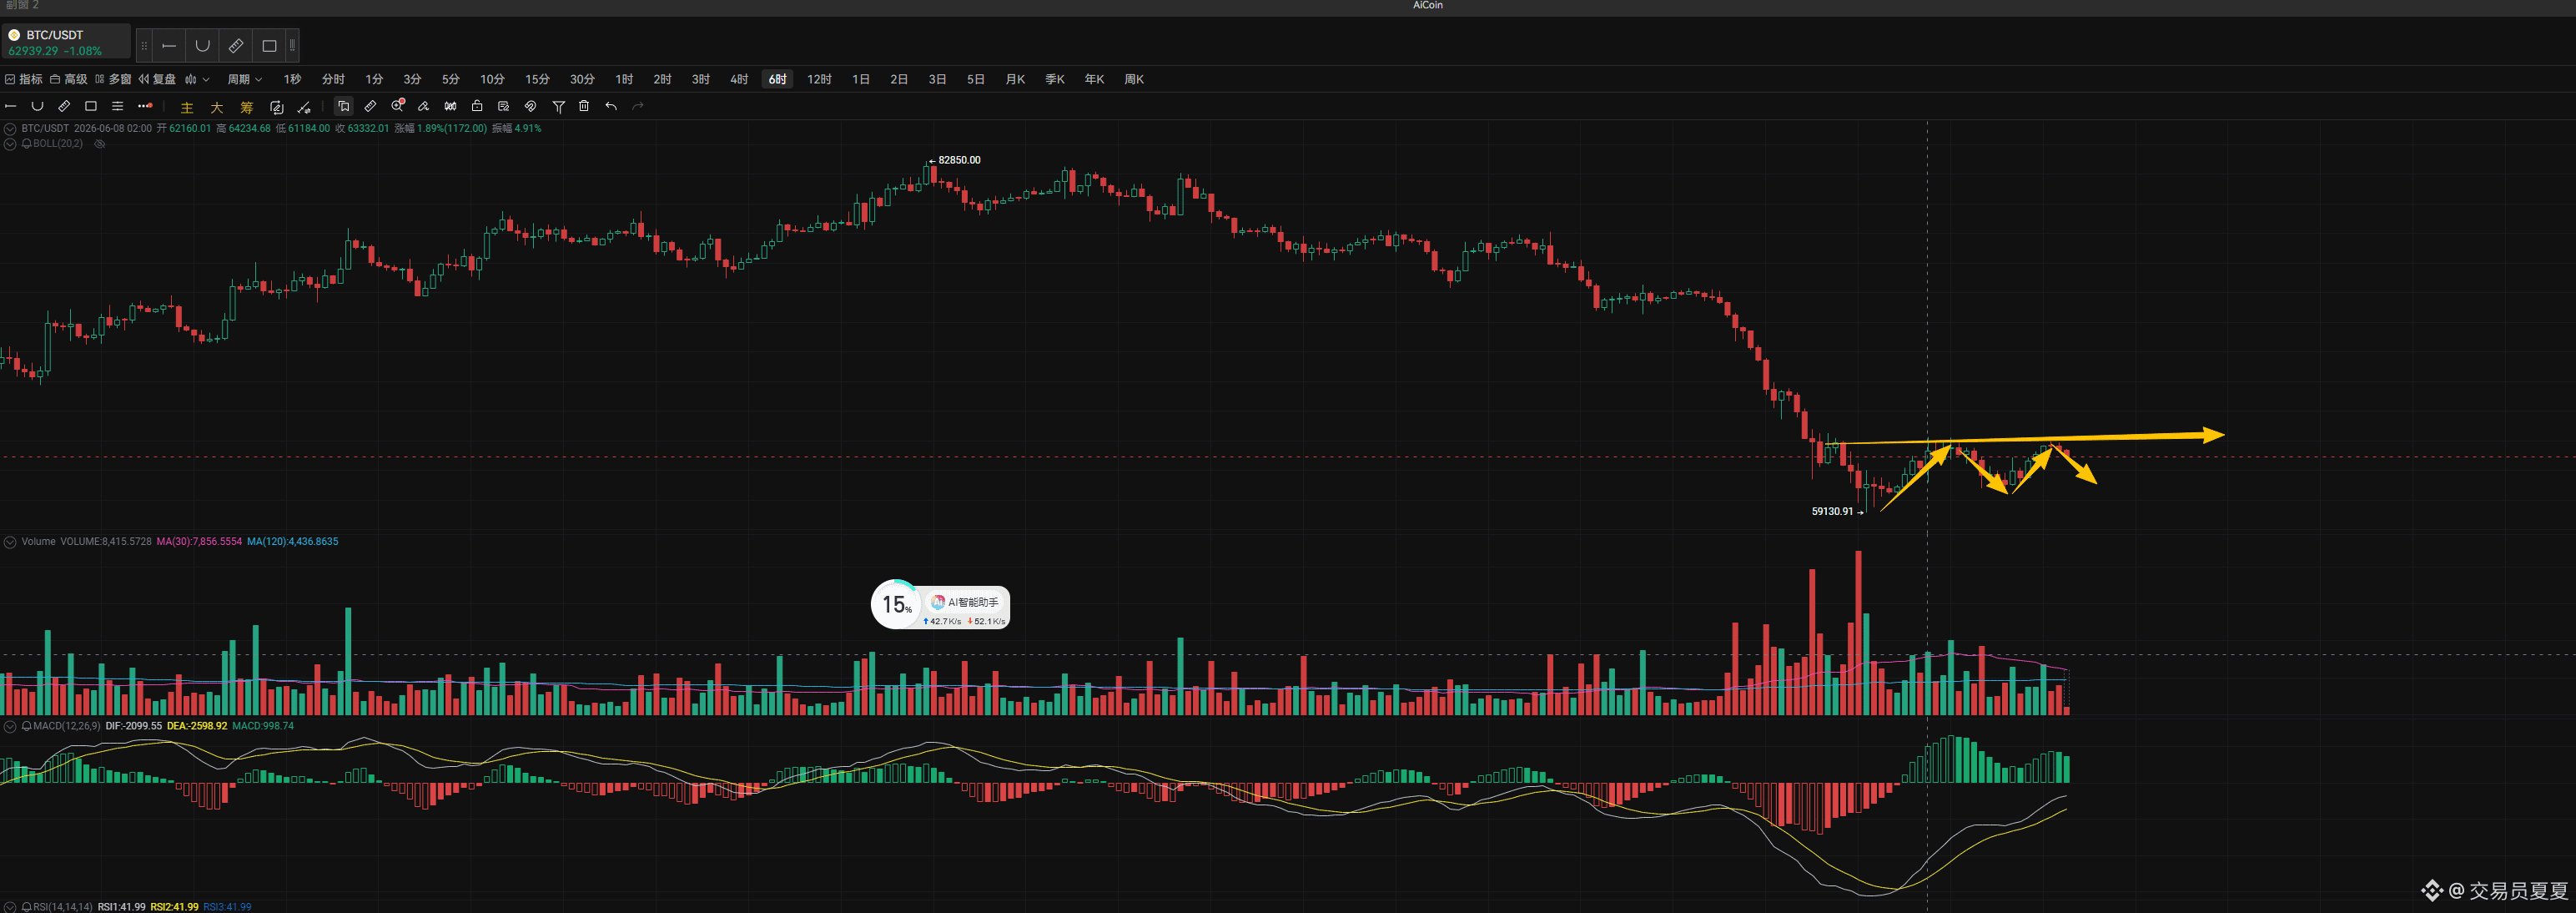This screenshot has height=913, width=2576.
Task: Click the candlestick pattern icon in drawing toolbar
Action: pos(450,106)
